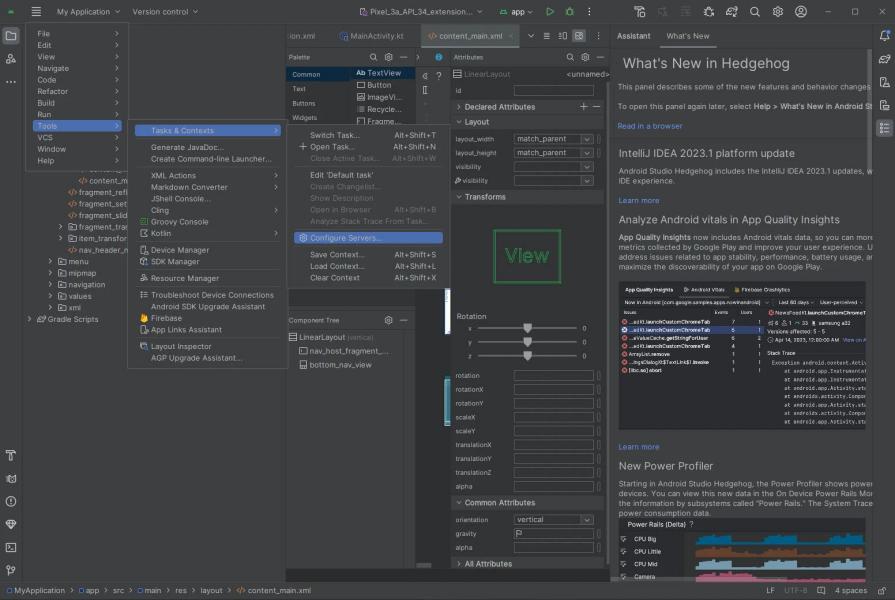The height and width of the screenshot is (600, 895).
Task: Open IDE settings gear in title bar
Action: [x=777, y=11]
